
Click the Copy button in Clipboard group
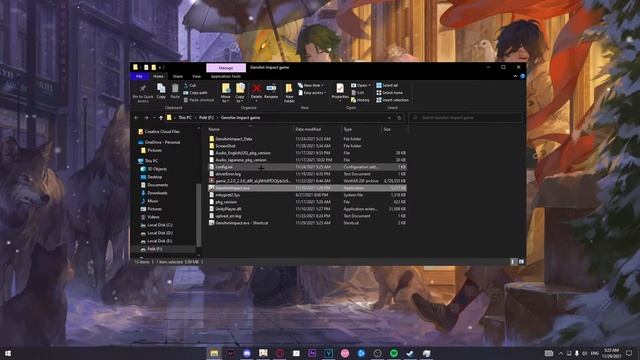click(161, 91)
